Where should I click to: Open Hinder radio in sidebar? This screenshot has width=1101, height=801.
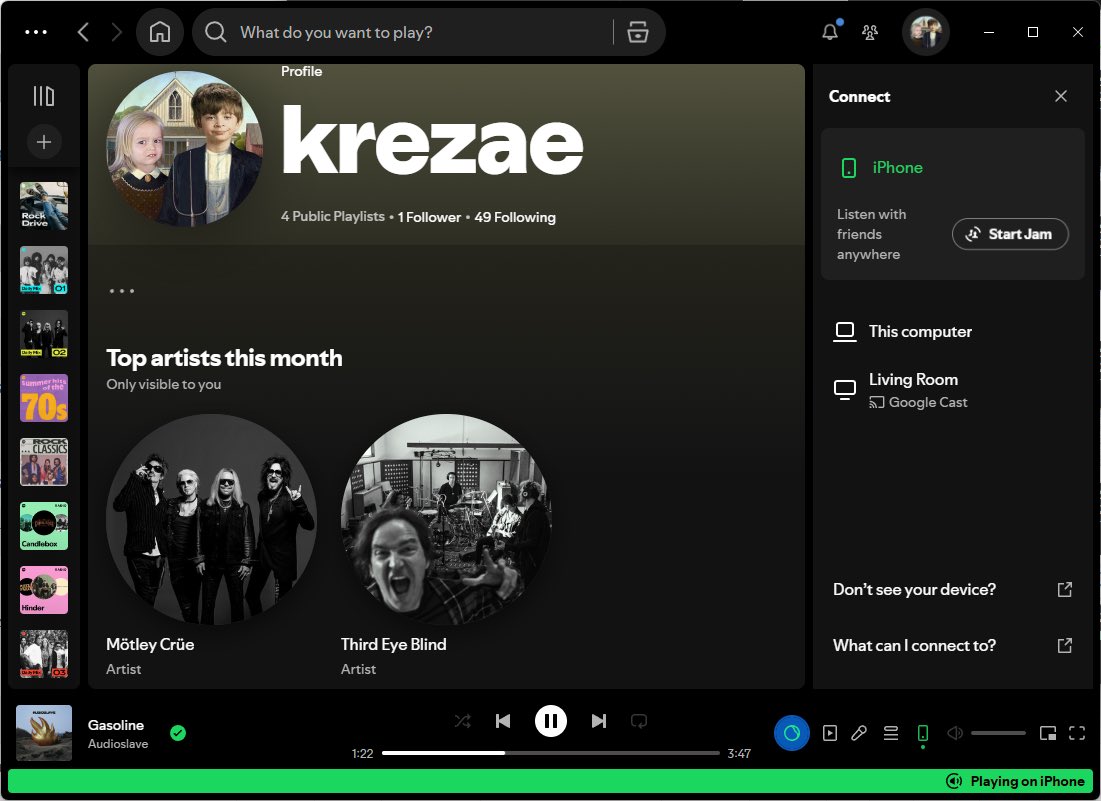(44, 590)
